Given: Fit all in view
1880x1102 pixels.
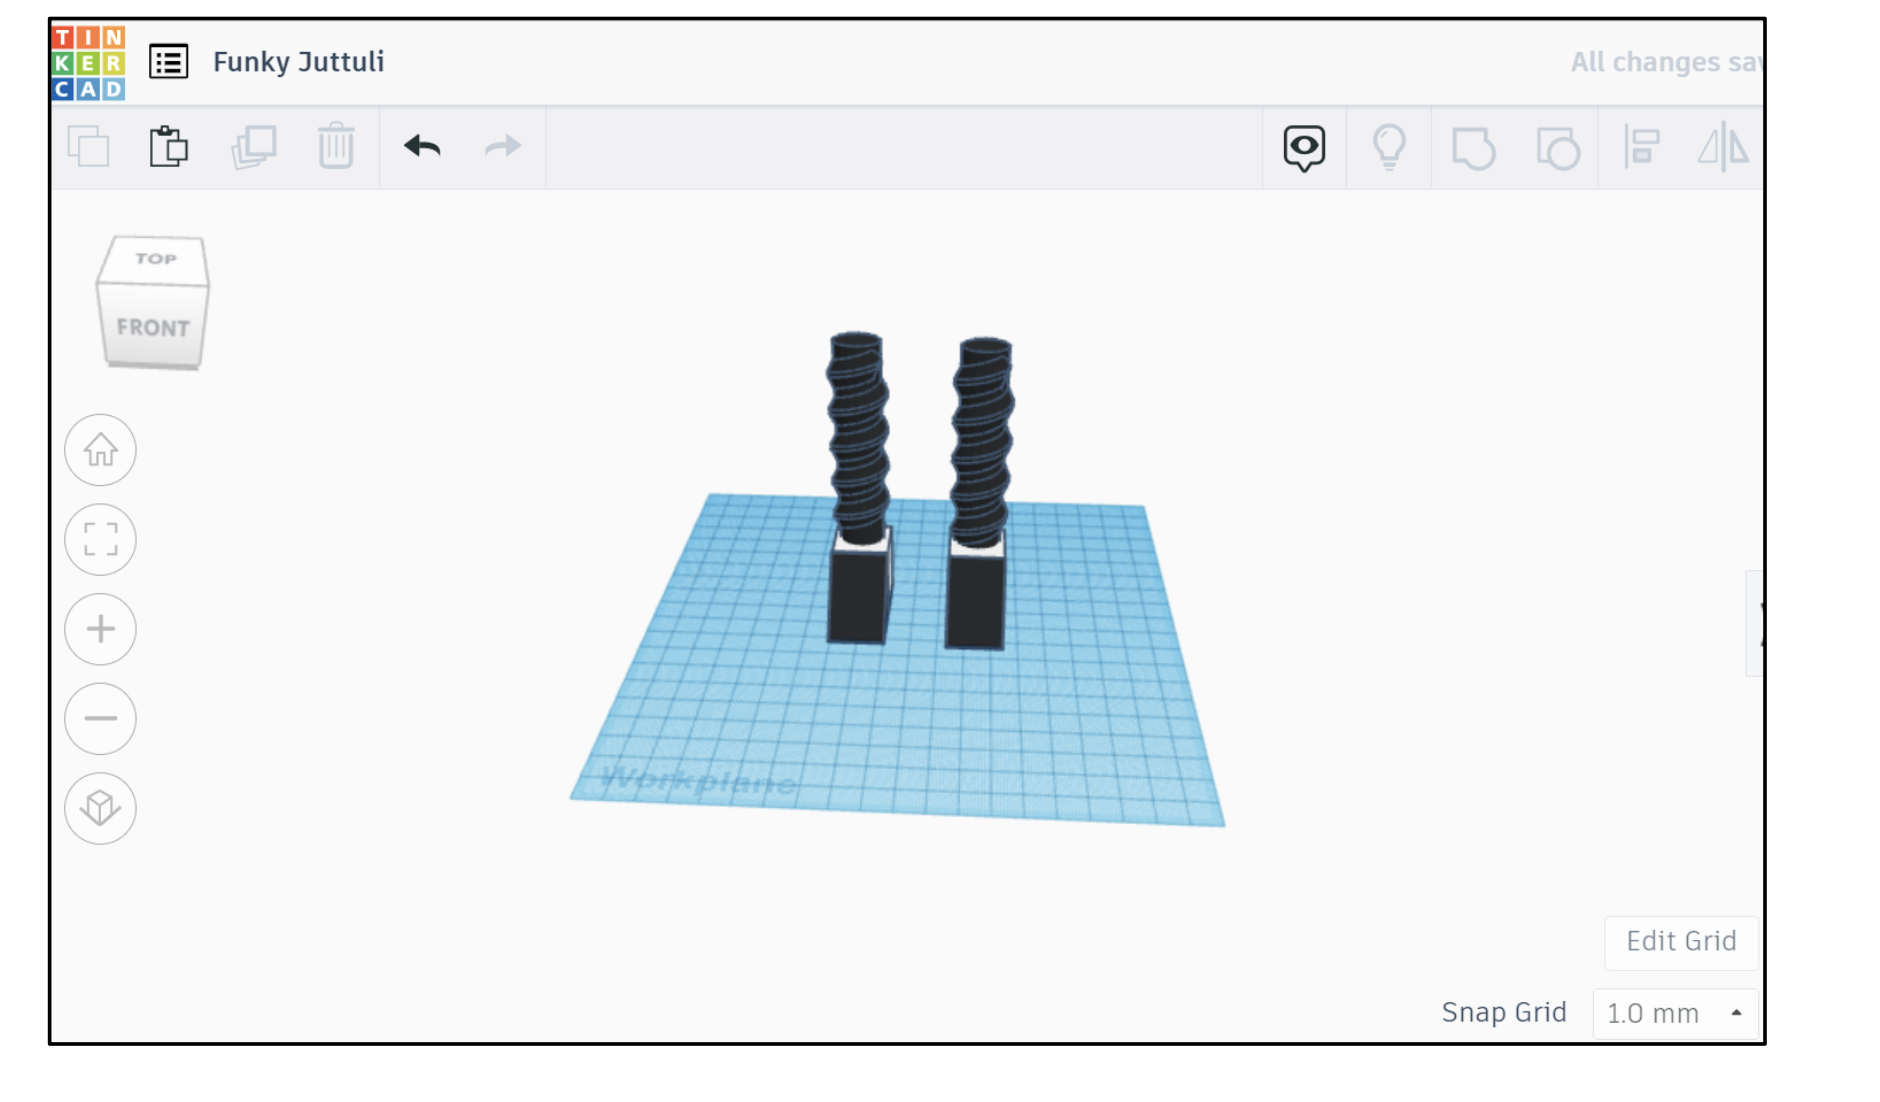Looking at the screenshot, I should pos(100,539).
